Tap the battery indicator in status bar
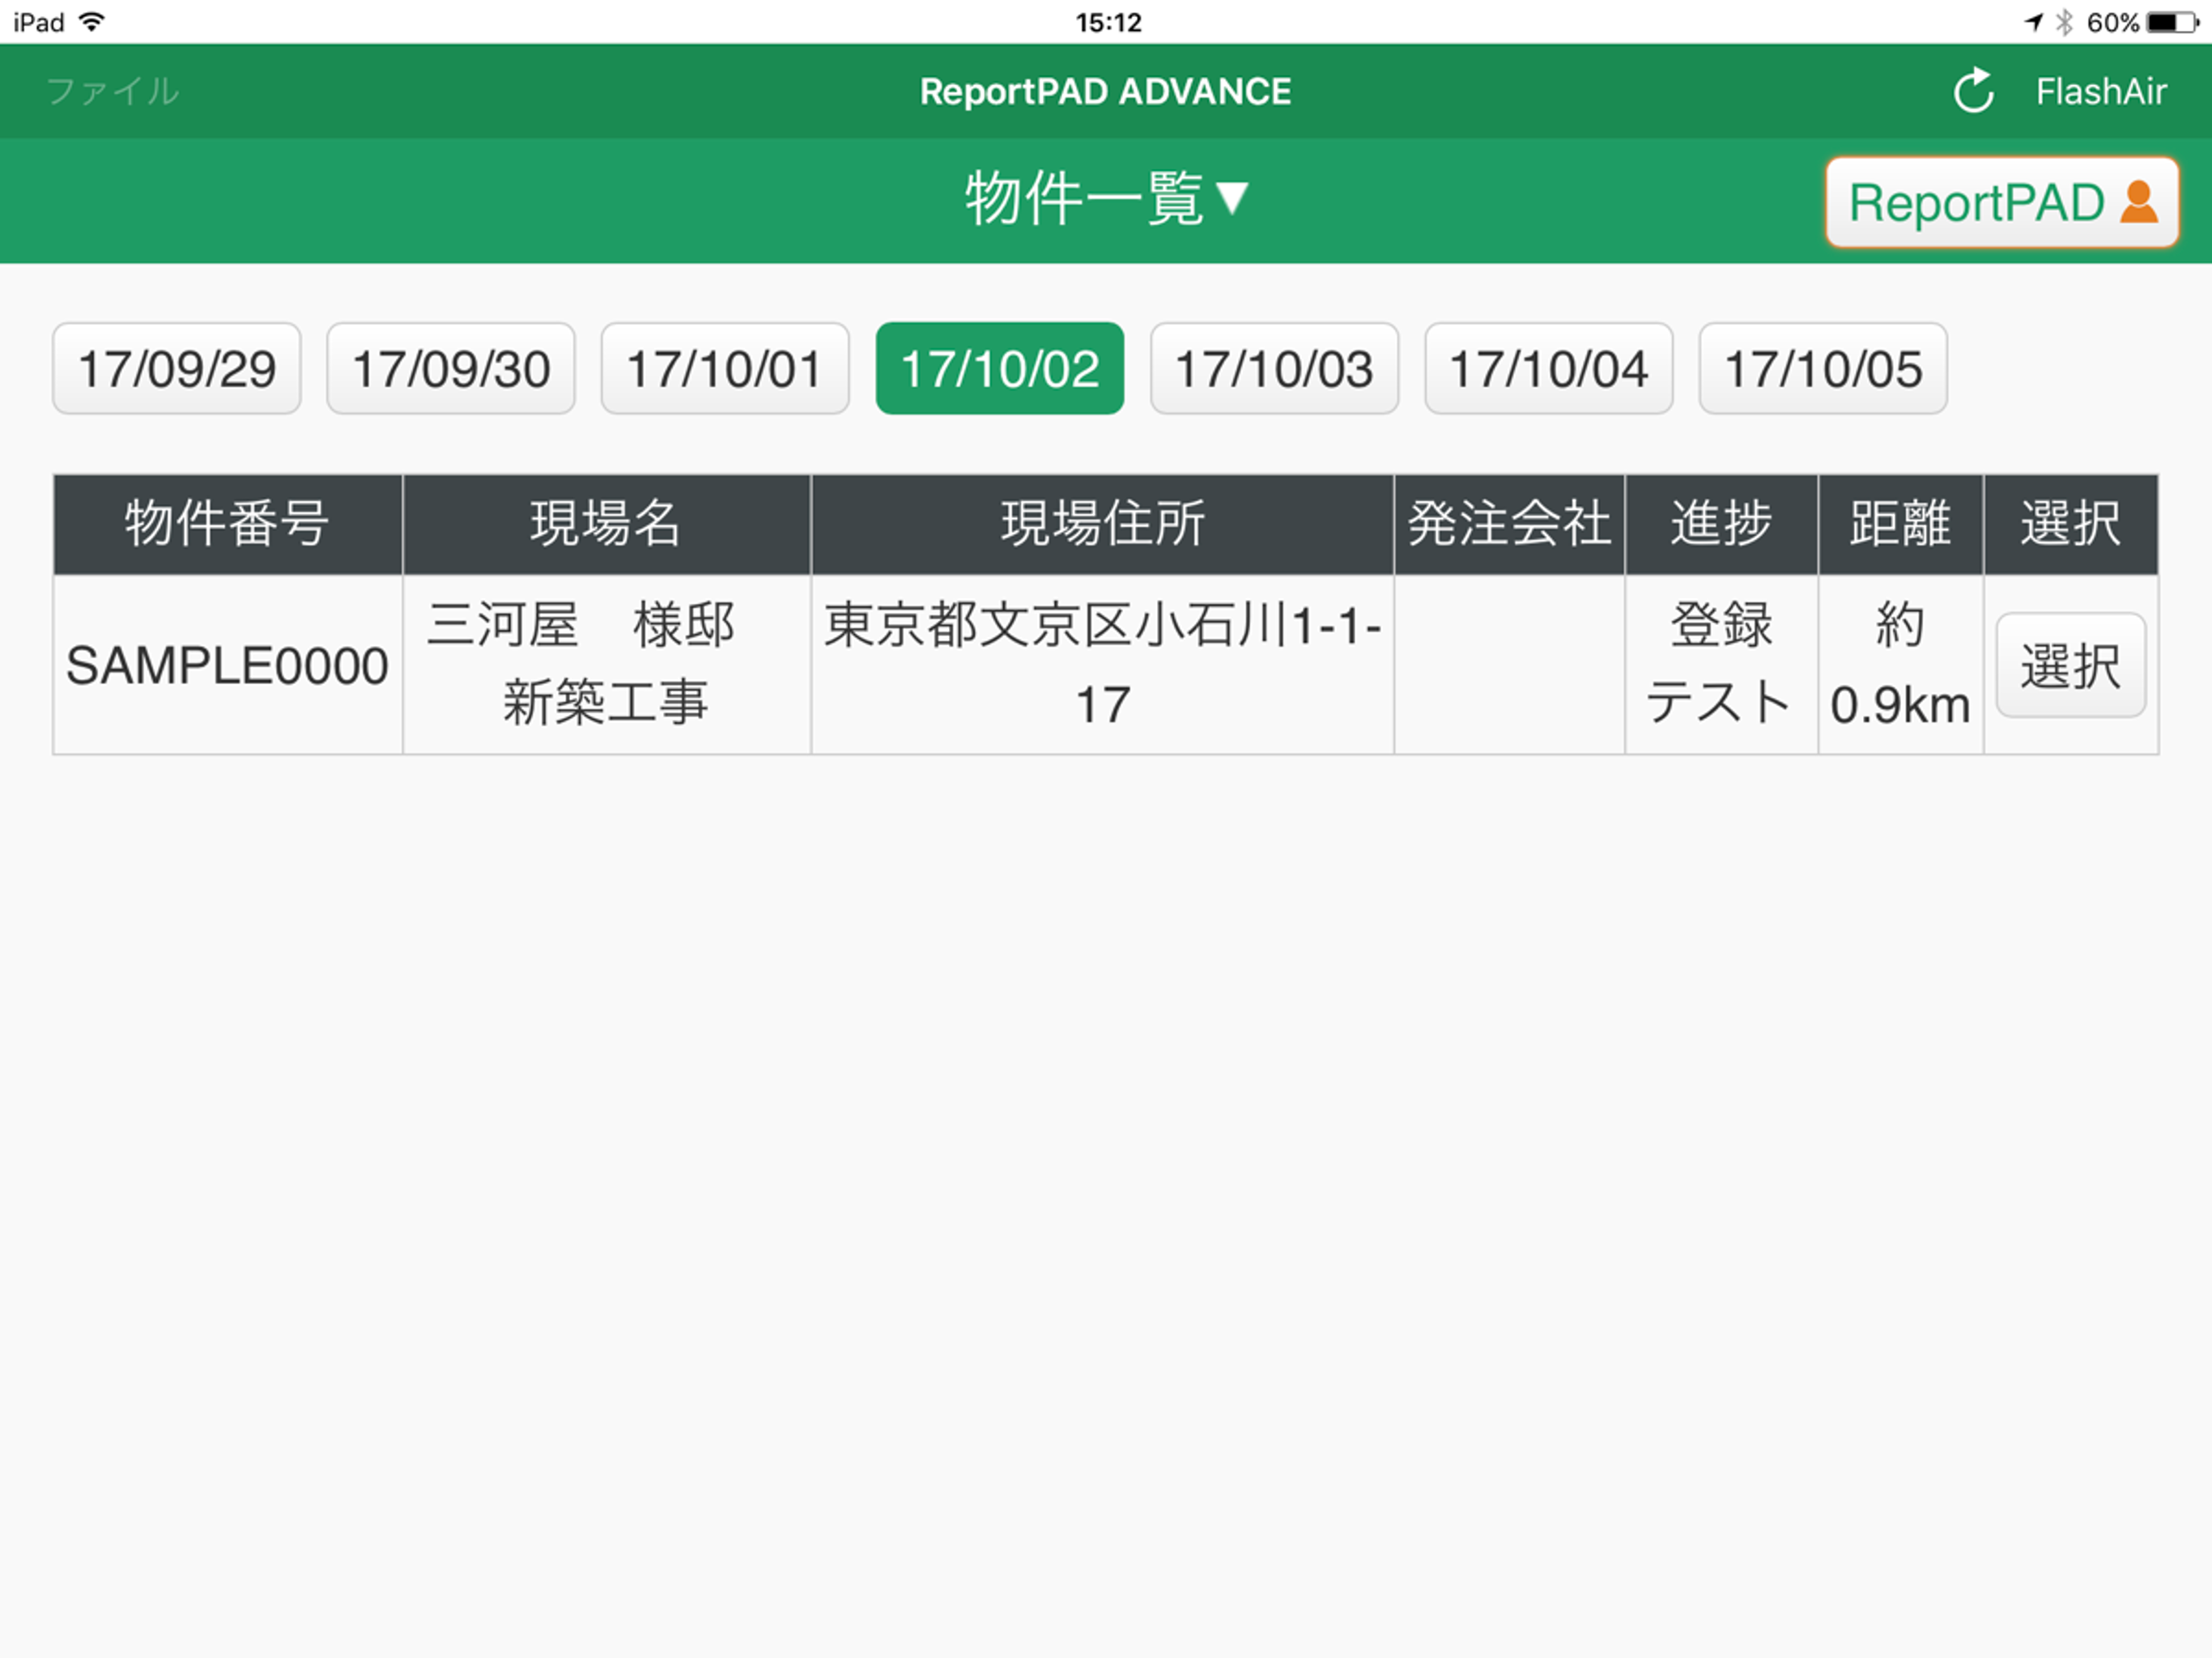This screenshot has height=1658, width=2212. [2172, 22]
